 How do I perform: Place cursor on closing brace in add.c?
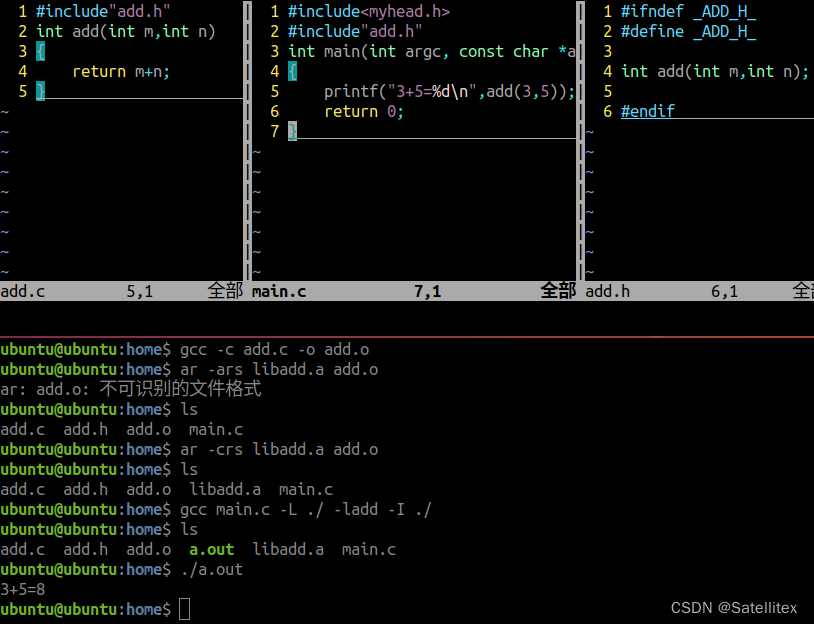coord(40,91)
